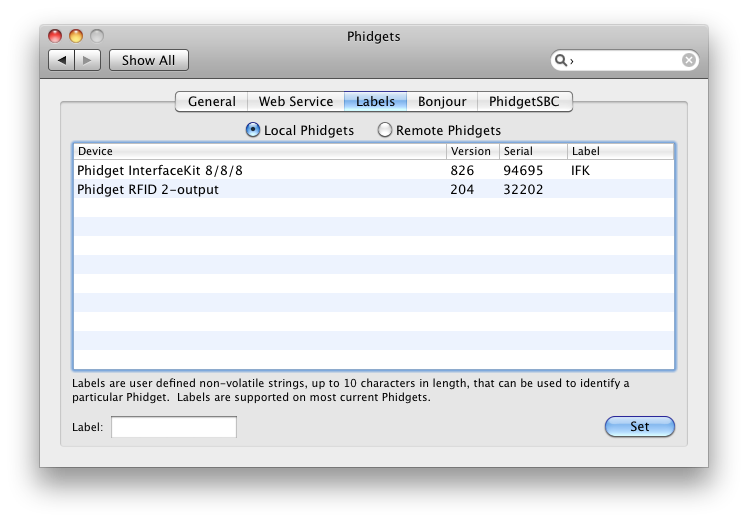
Task: Select the Labels tab
Action: 375,102
